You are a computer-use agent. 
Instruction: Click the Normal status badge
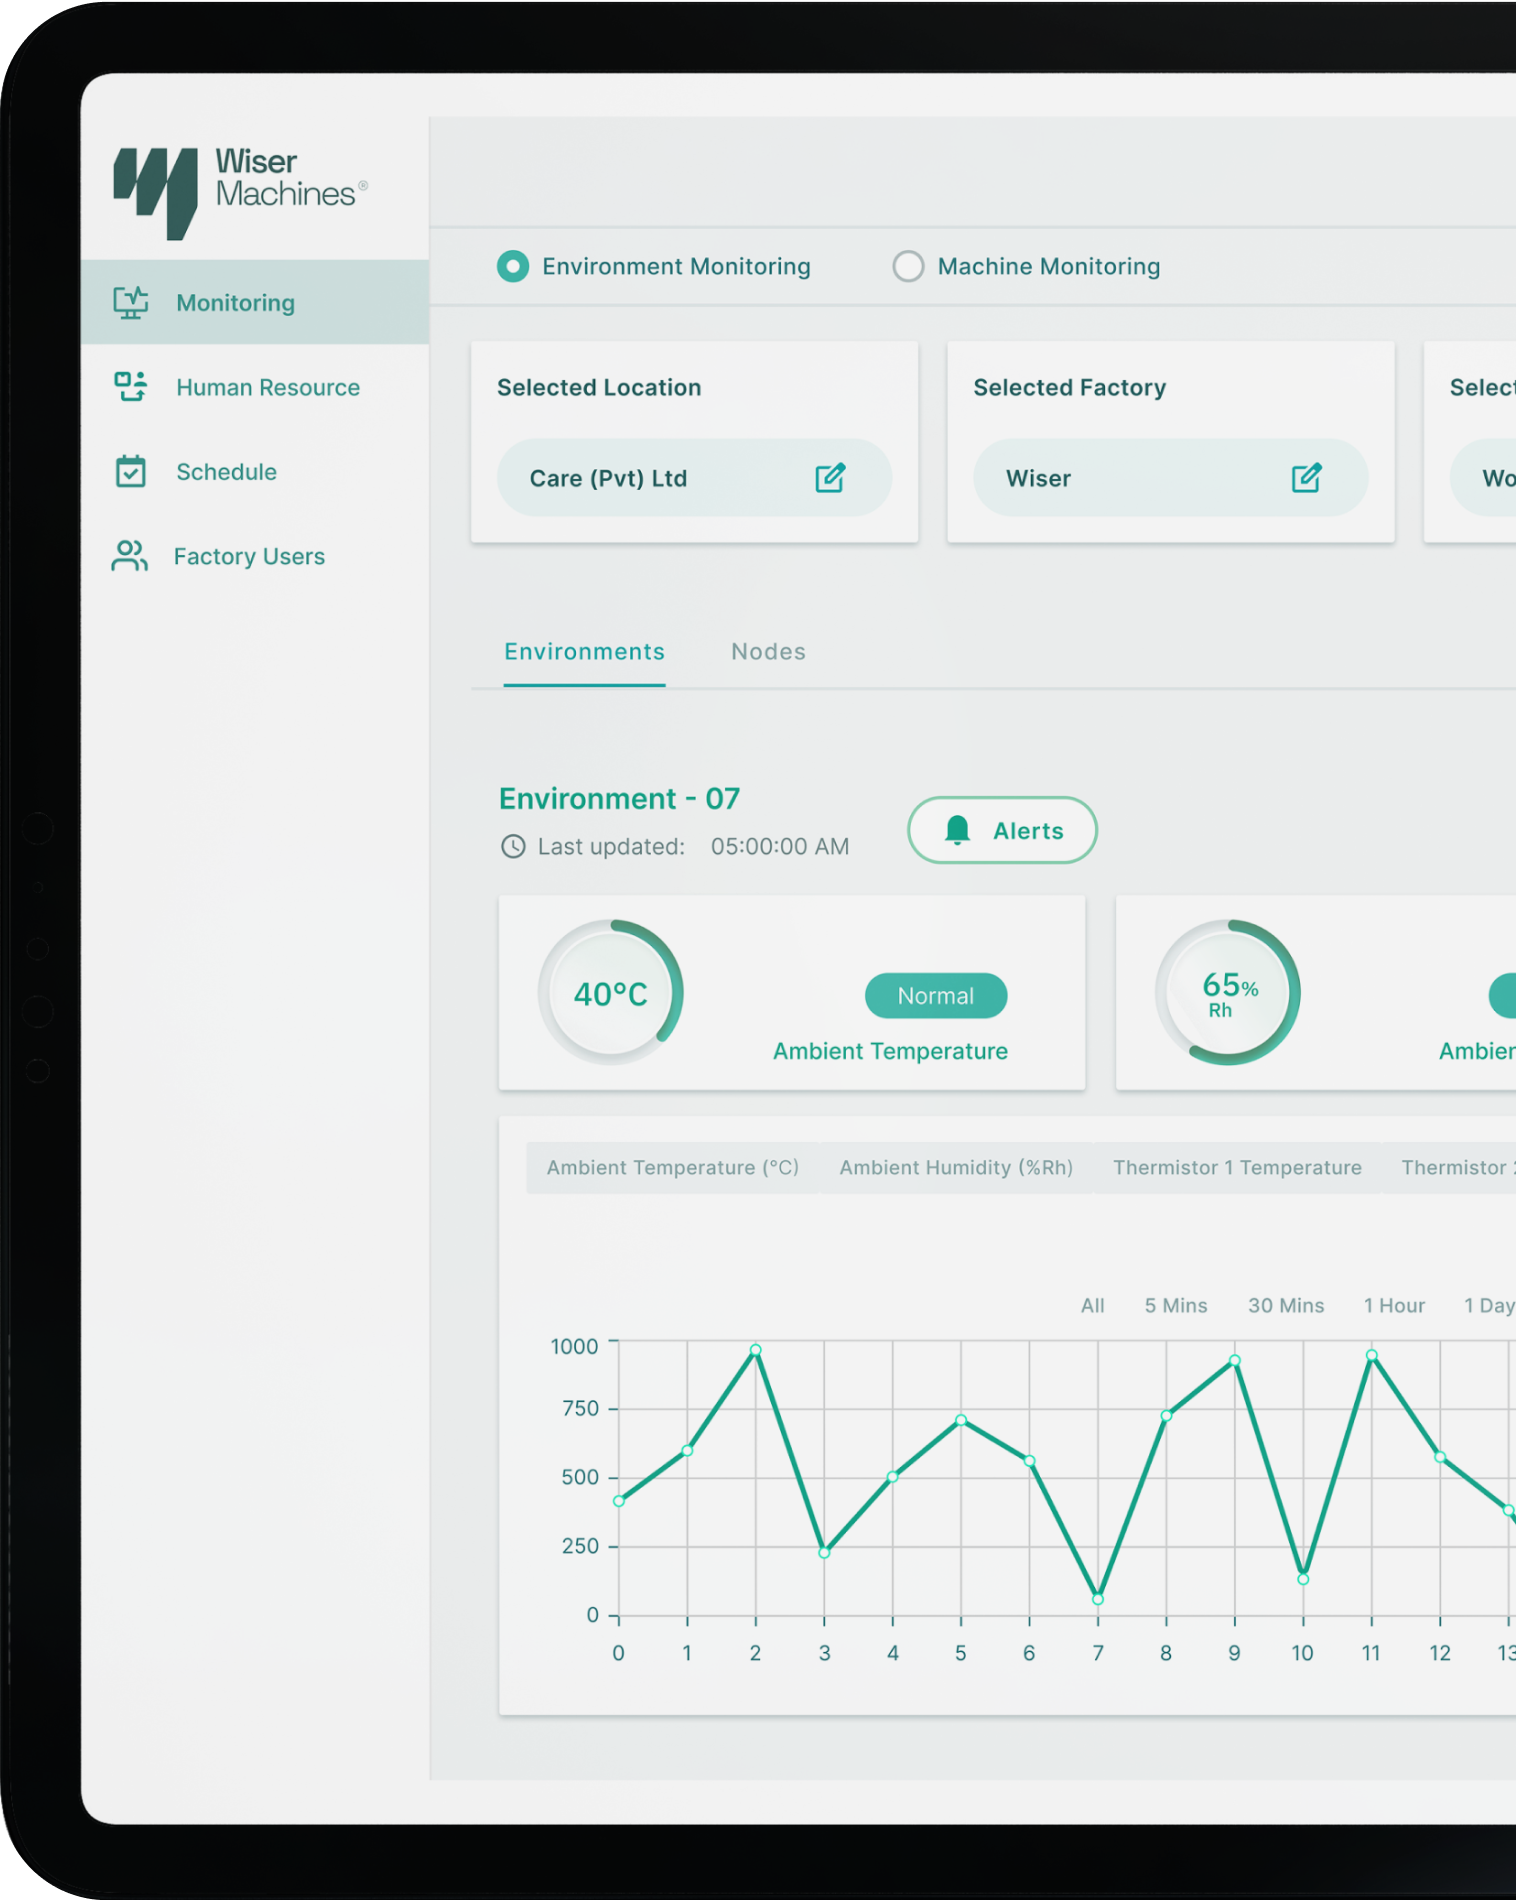pos(935,996)
